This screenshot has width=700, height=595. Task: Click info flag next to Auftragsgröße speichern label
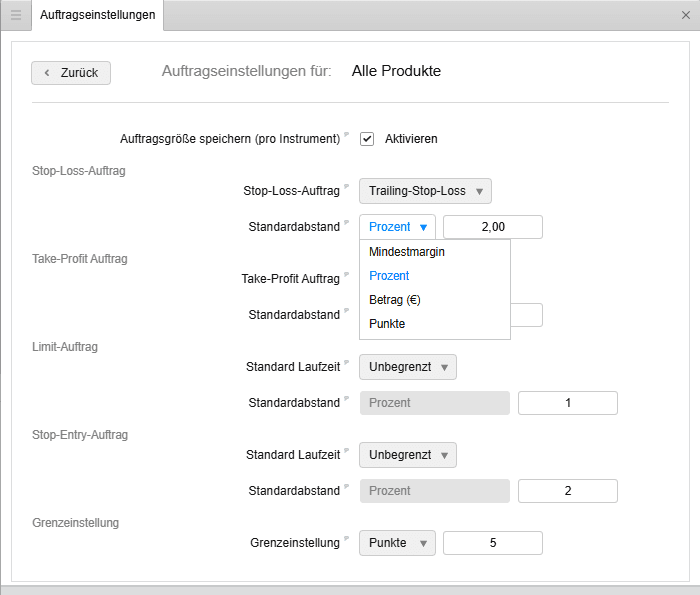(348, 136)
